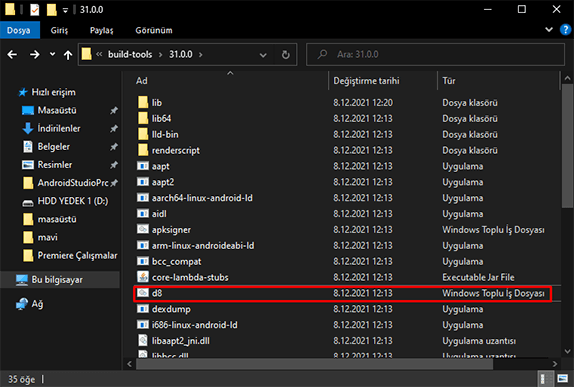The width and height of the screenshot is (574, 387).
Task: Click the scroll down arrow of file list
Action: coord(567,351)
